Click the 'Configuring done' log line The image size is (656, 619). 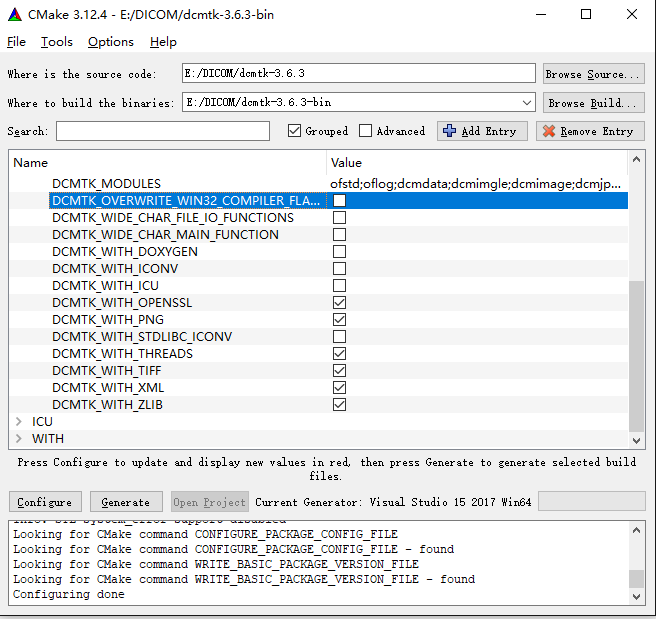(69, 594)
